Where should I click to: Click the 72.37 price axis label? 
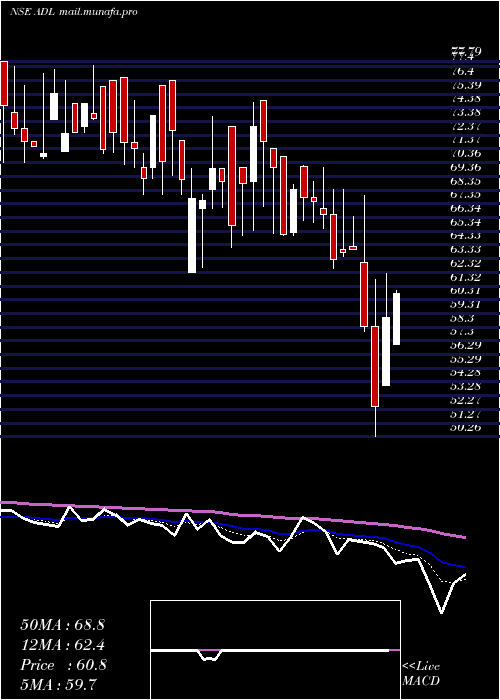(x=465, y=126)
